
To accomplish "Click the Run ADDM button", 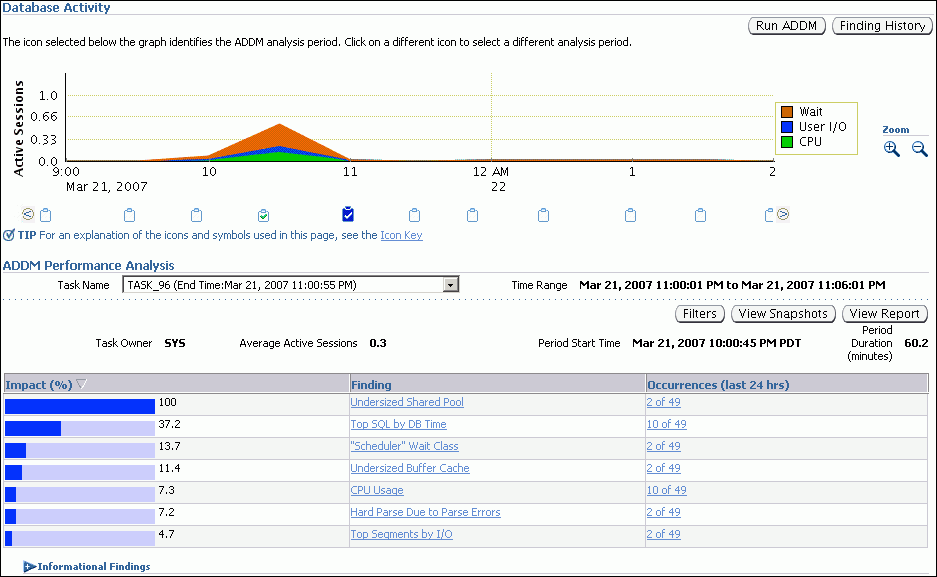I will (786, 26).
